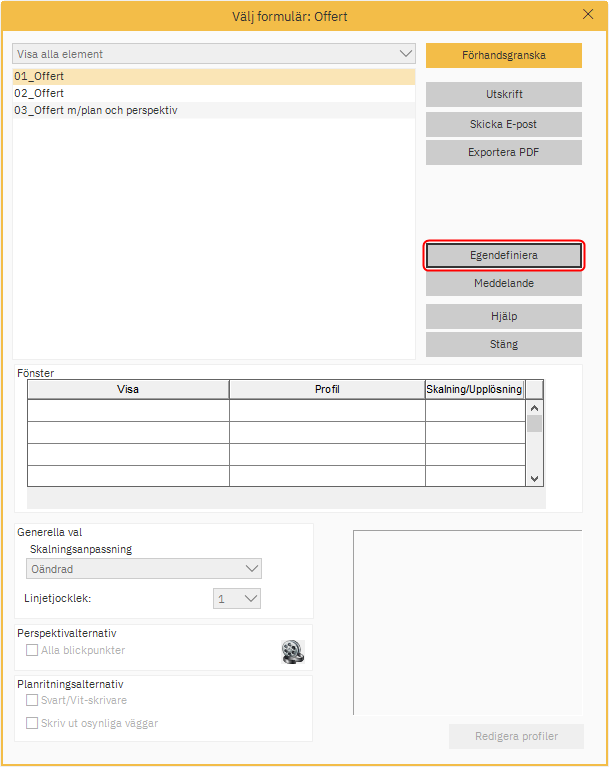This screenshot has height=767, width=609.
Task: Select 01_Offert in form list
Action: click(214, 76)
